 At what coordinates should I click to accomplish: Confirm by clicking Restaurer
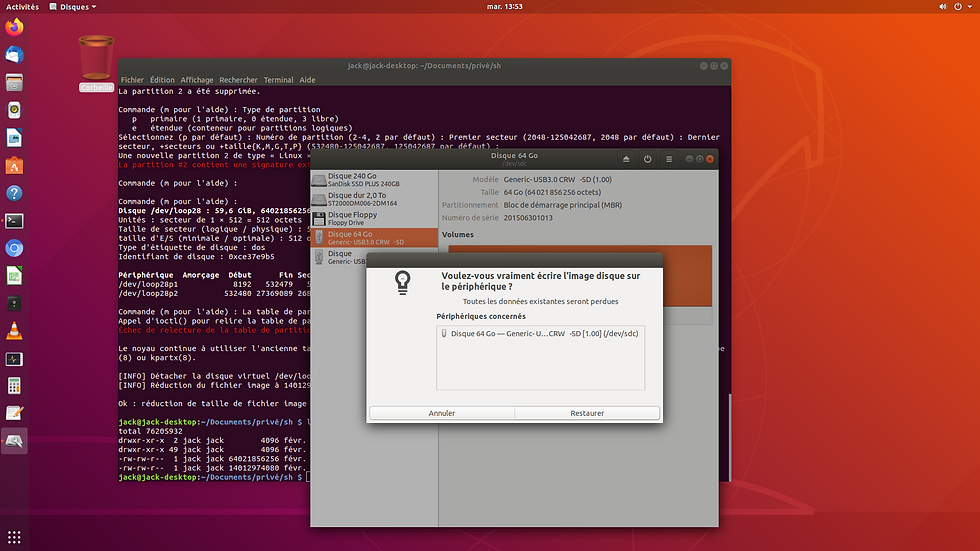pos(587,414)
